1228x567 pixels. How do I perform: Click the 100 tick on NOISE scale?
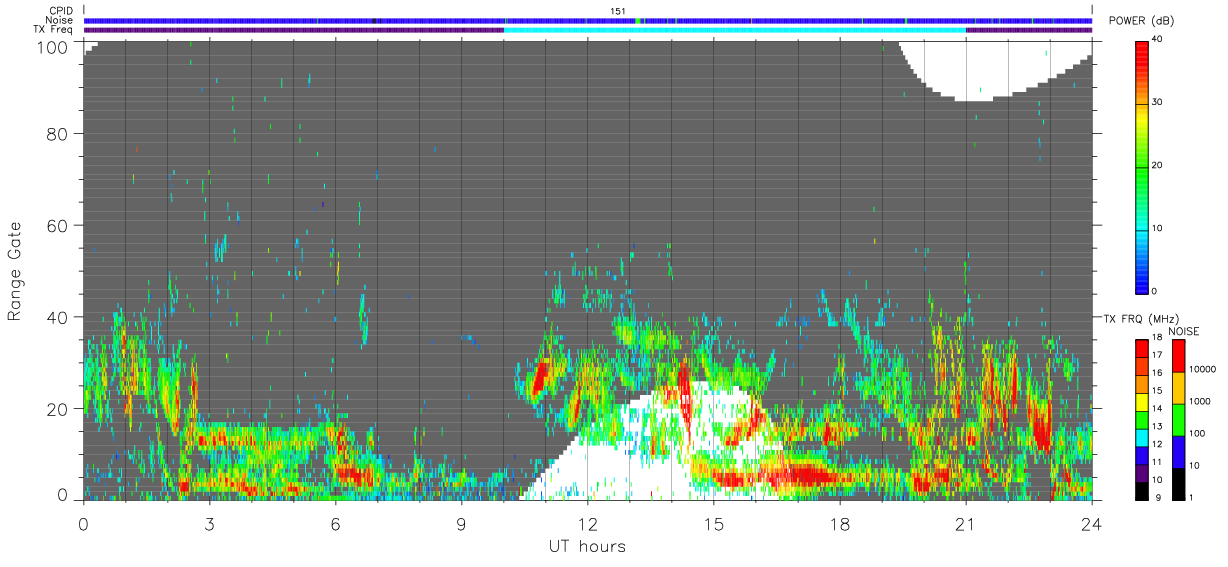click(x=1196, y=433)
